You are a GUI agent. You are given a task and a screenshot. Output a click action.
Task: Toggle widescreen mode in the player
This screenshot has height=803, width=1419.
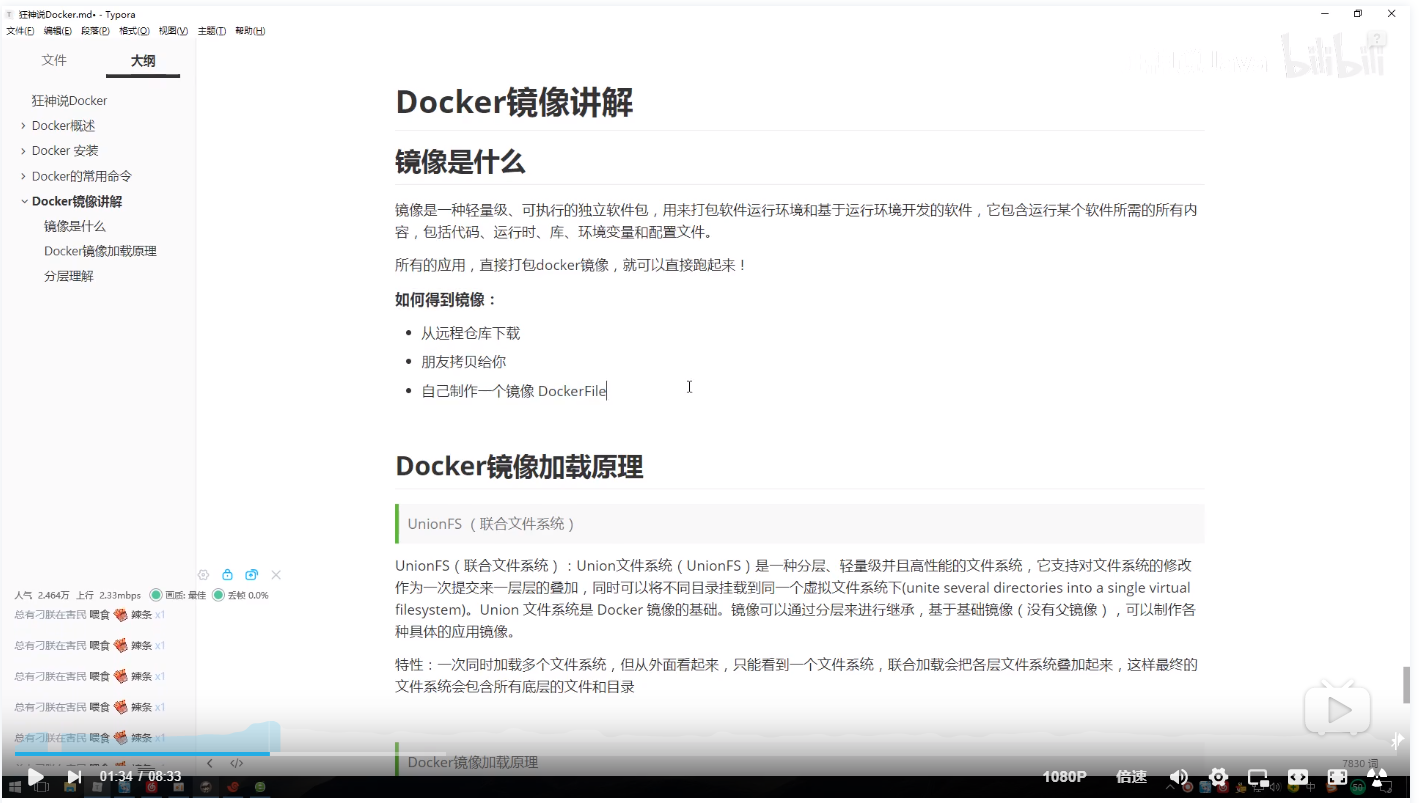[x=1297, y=777]
